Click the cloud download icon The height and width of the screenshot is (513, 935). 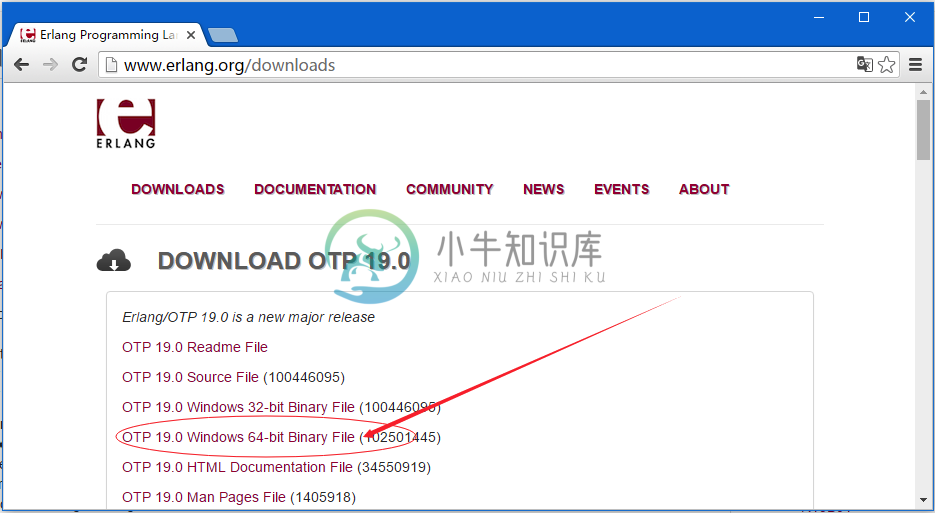(x=113, y=261)
